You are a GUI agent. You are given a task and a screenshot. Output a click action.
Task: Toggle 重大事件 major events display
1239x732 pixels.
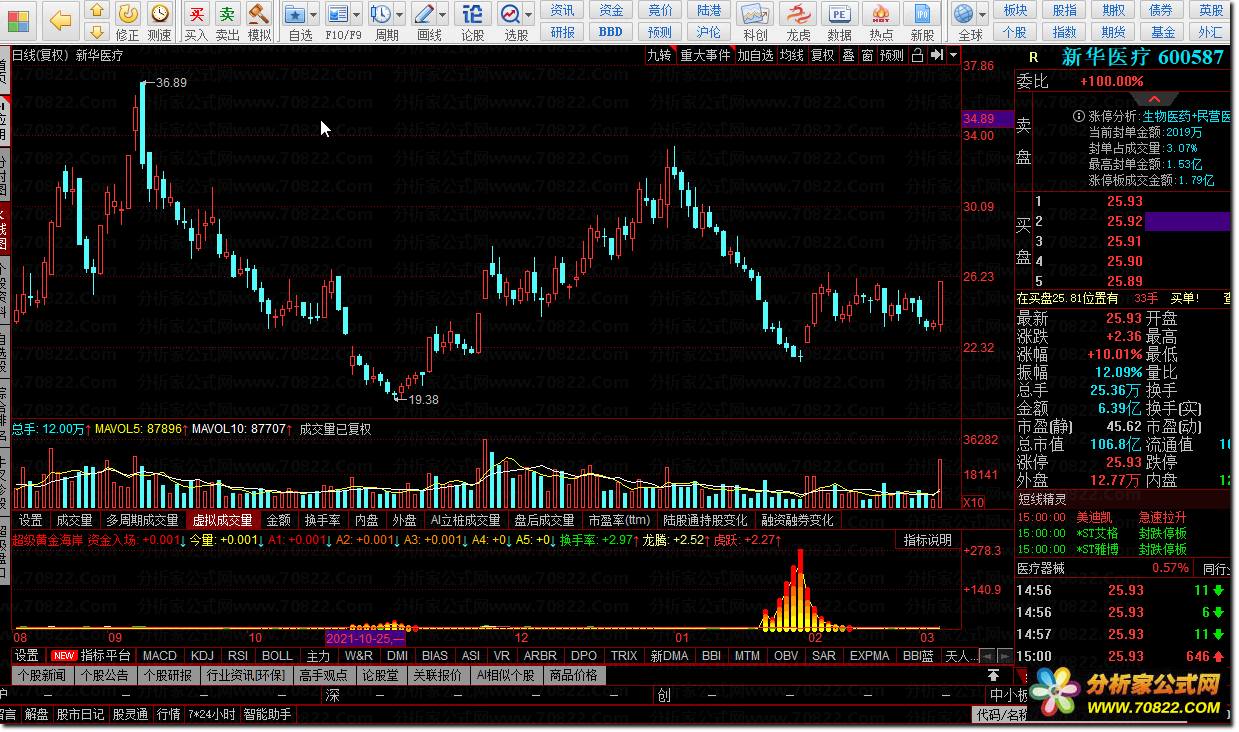click(x=705, y=56)
